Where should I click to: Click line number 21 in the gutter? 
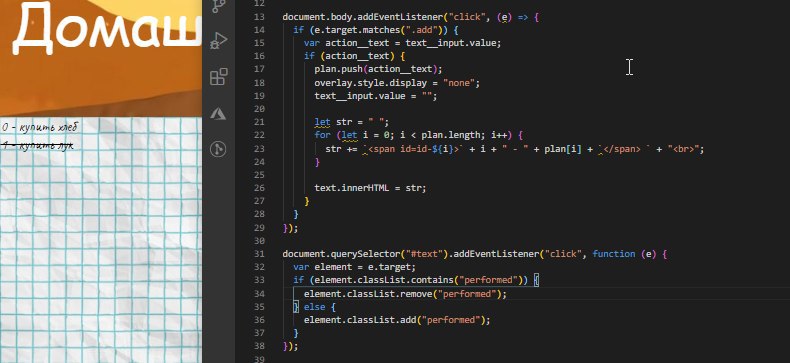[x=259, y=122]
